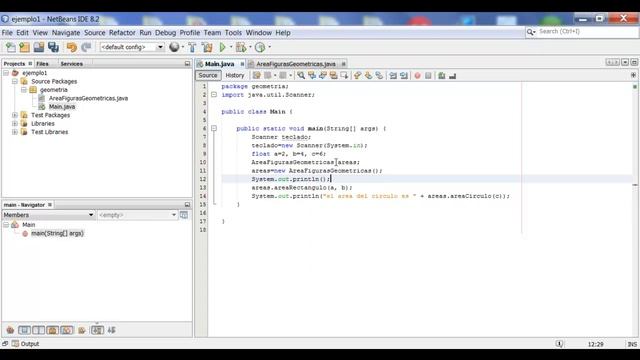Click the red Start Macro Recording icon

tap(417, 76)
